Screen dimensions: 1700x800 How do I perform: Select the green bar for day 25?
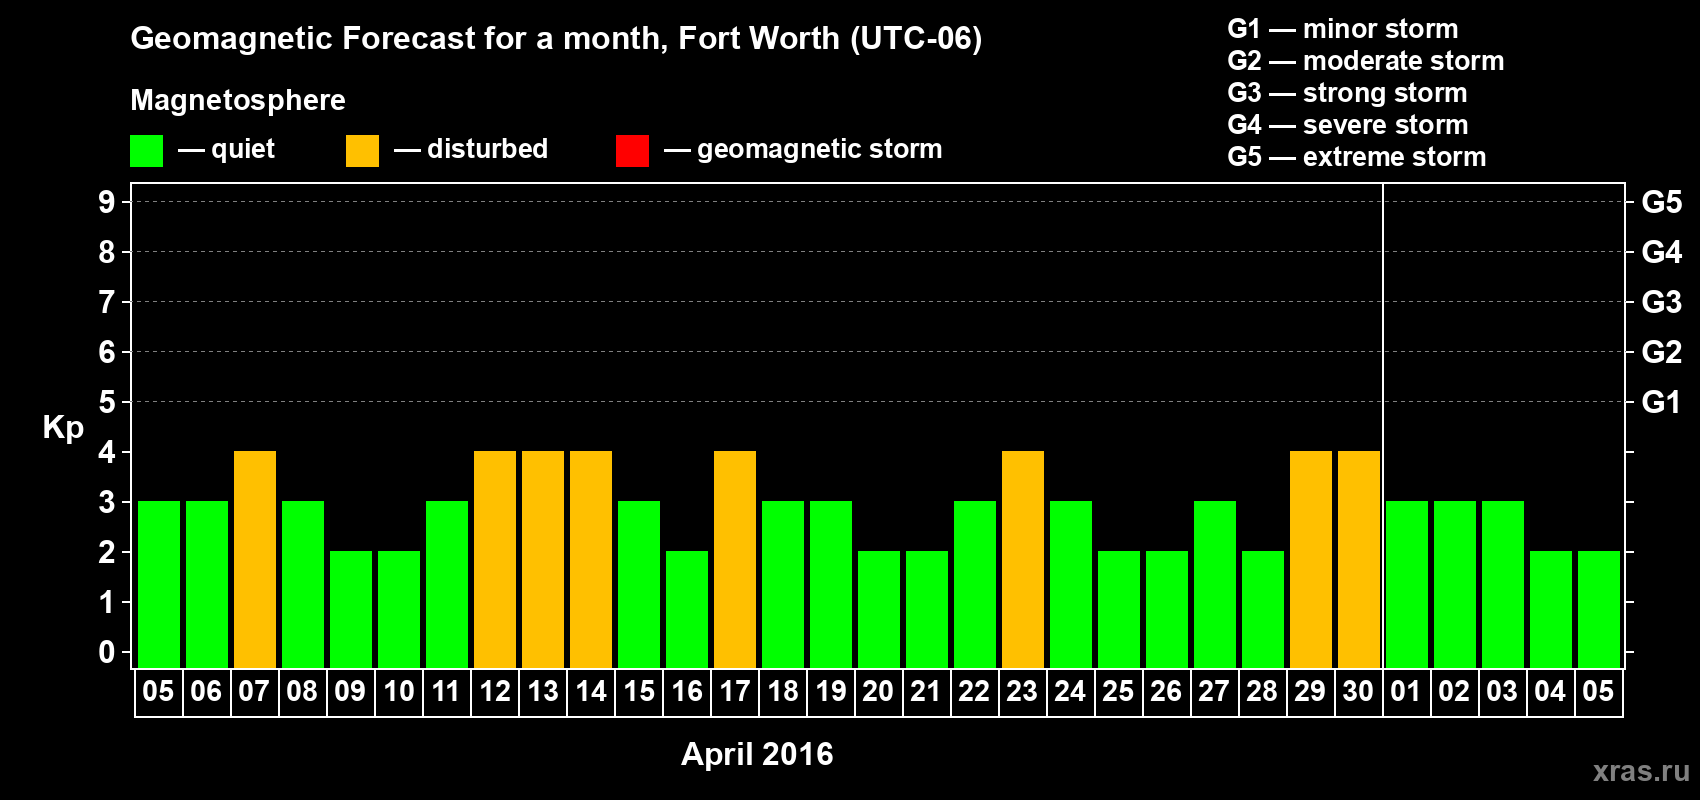[x=1119, y=610]
